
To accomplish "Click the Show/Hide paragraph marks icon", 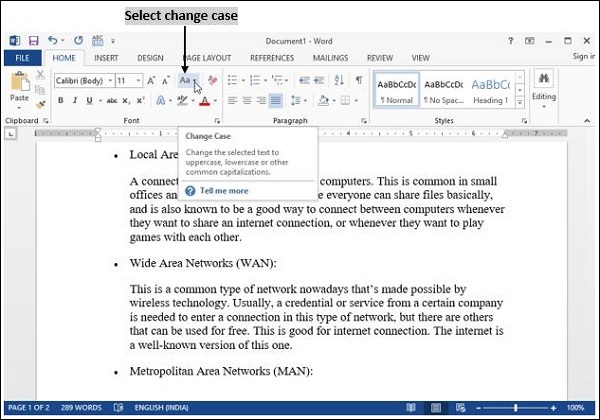I will pyautogui.click(x=358, y=80).
